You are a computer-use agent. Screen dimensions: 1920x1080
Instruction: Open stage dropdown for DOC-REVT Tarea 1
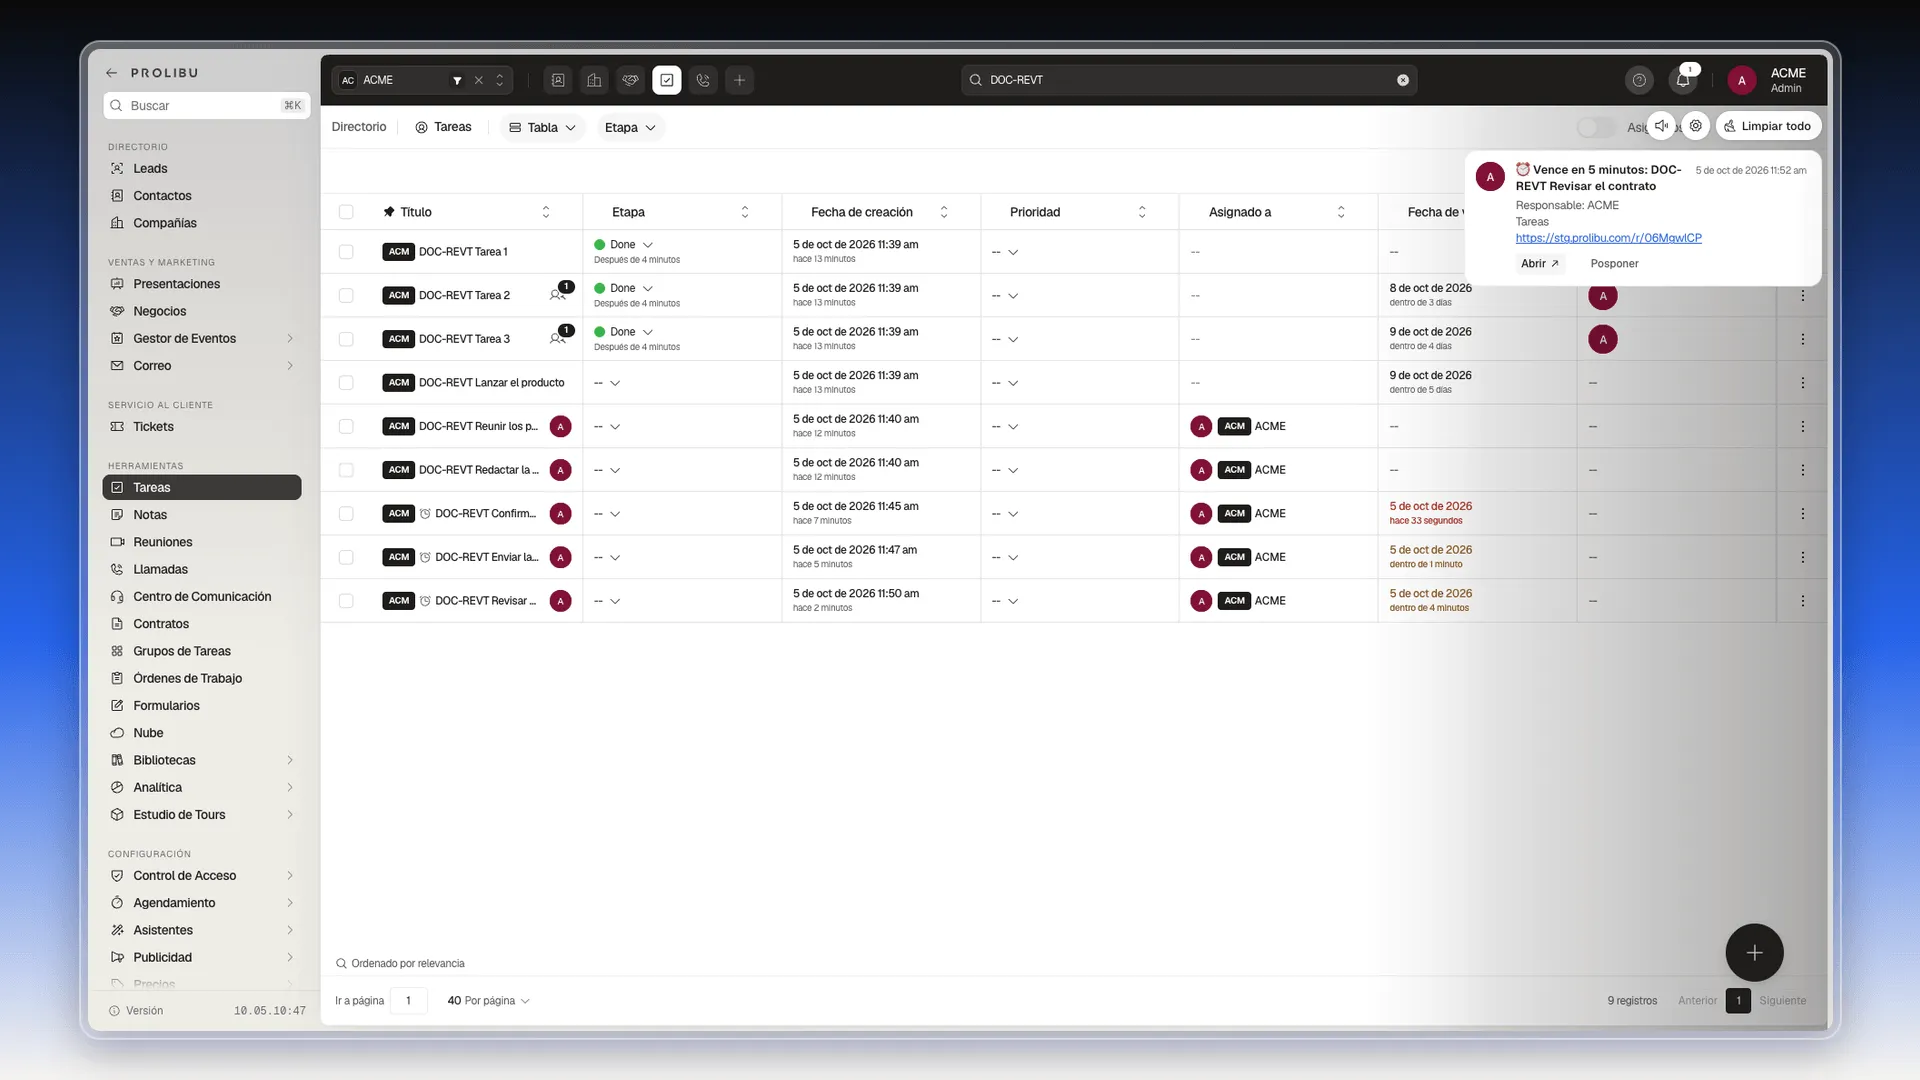click(648, 245)
